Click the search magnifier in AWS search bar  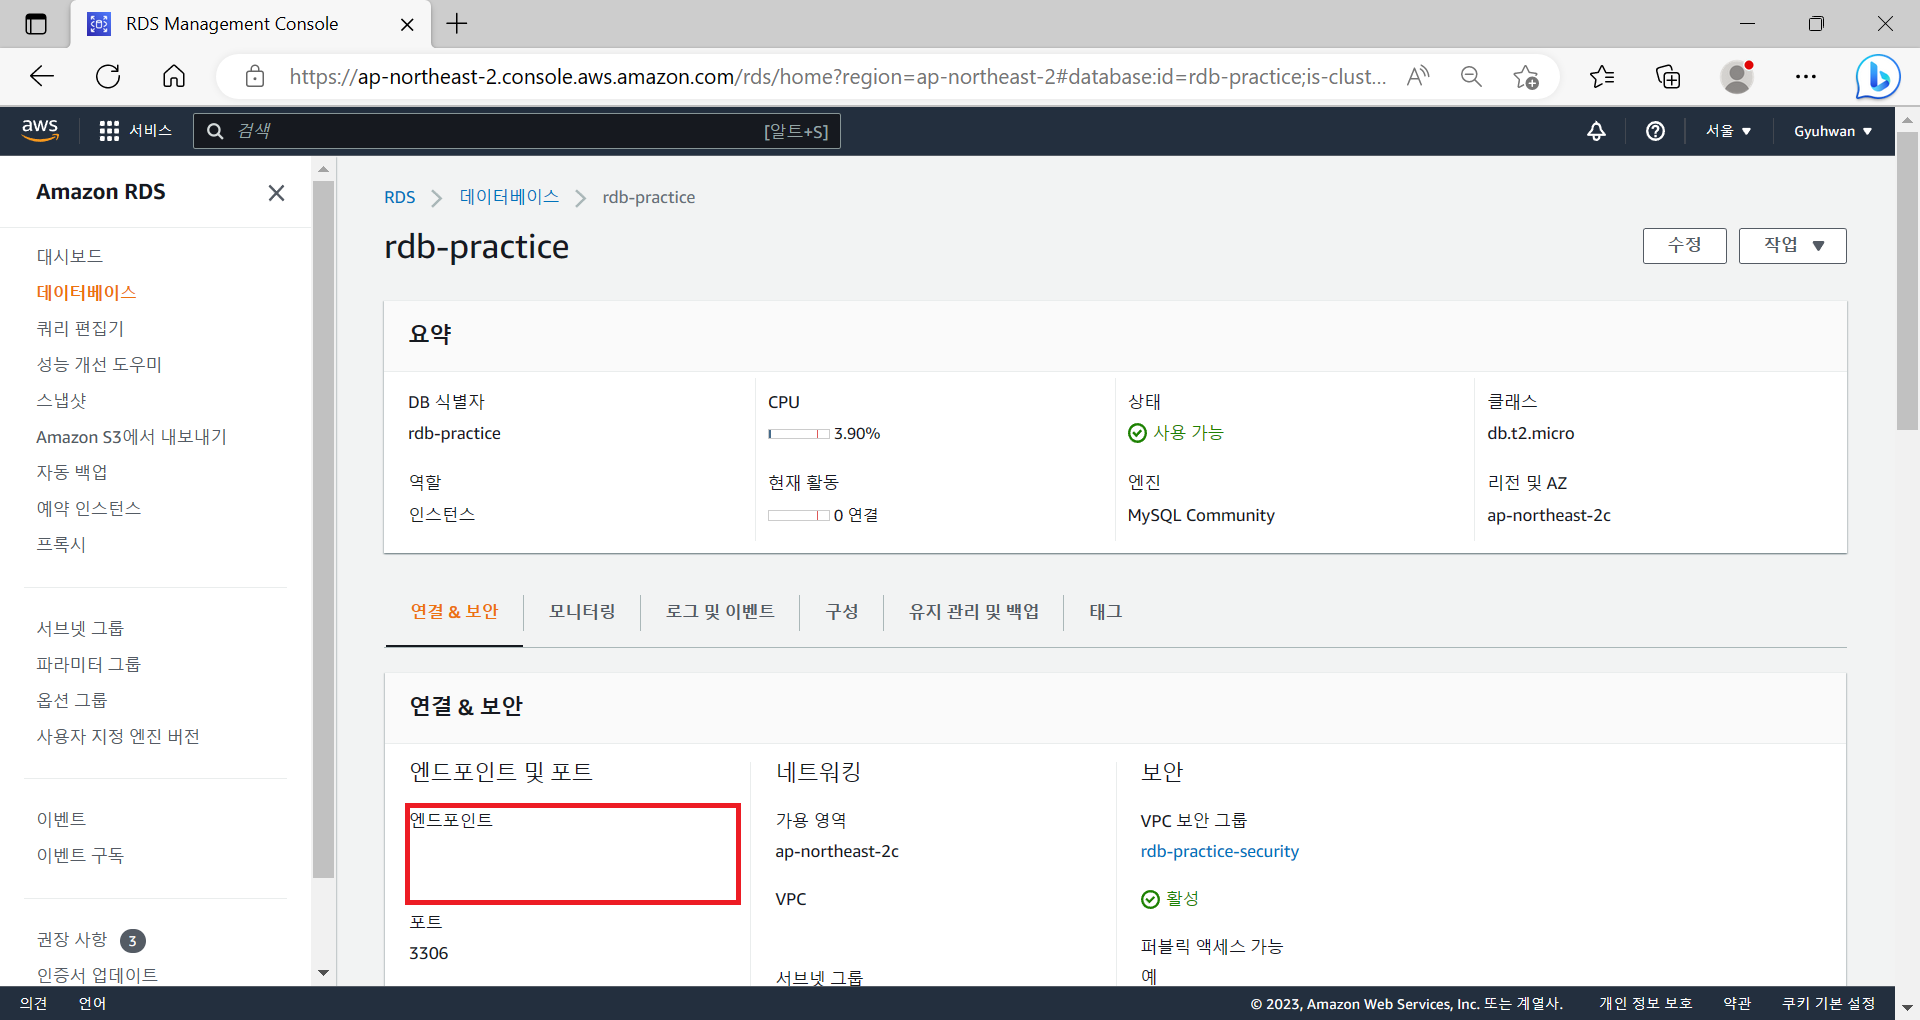214,131
